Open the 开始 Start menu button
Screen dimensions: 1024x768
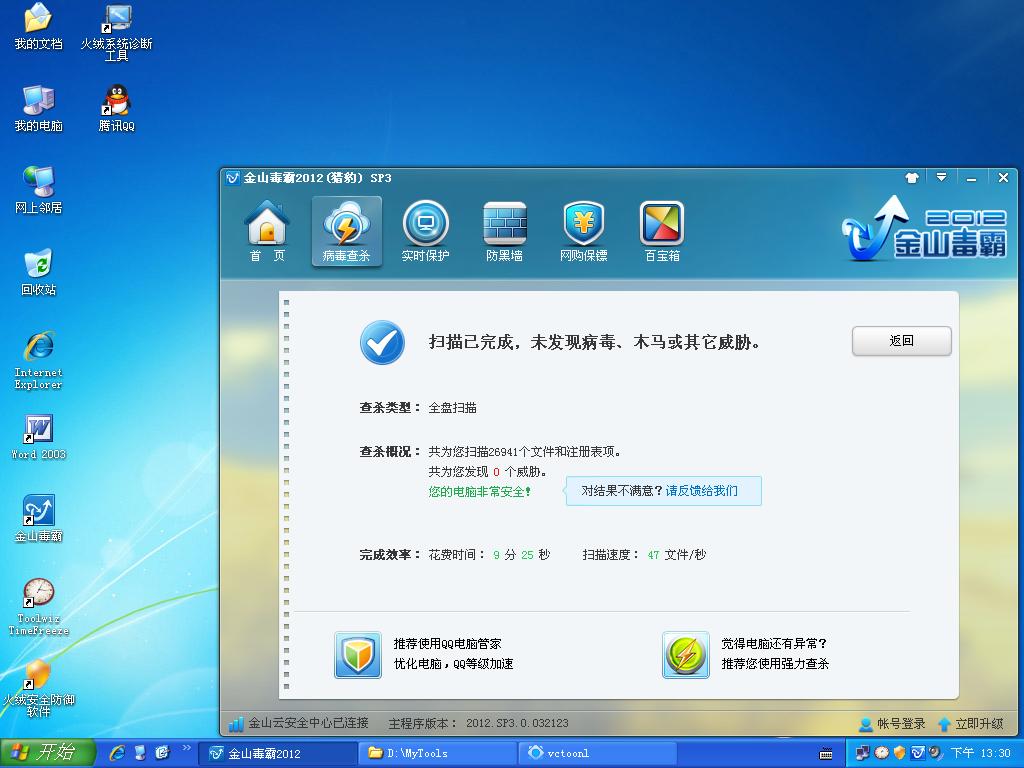(48, 753)
